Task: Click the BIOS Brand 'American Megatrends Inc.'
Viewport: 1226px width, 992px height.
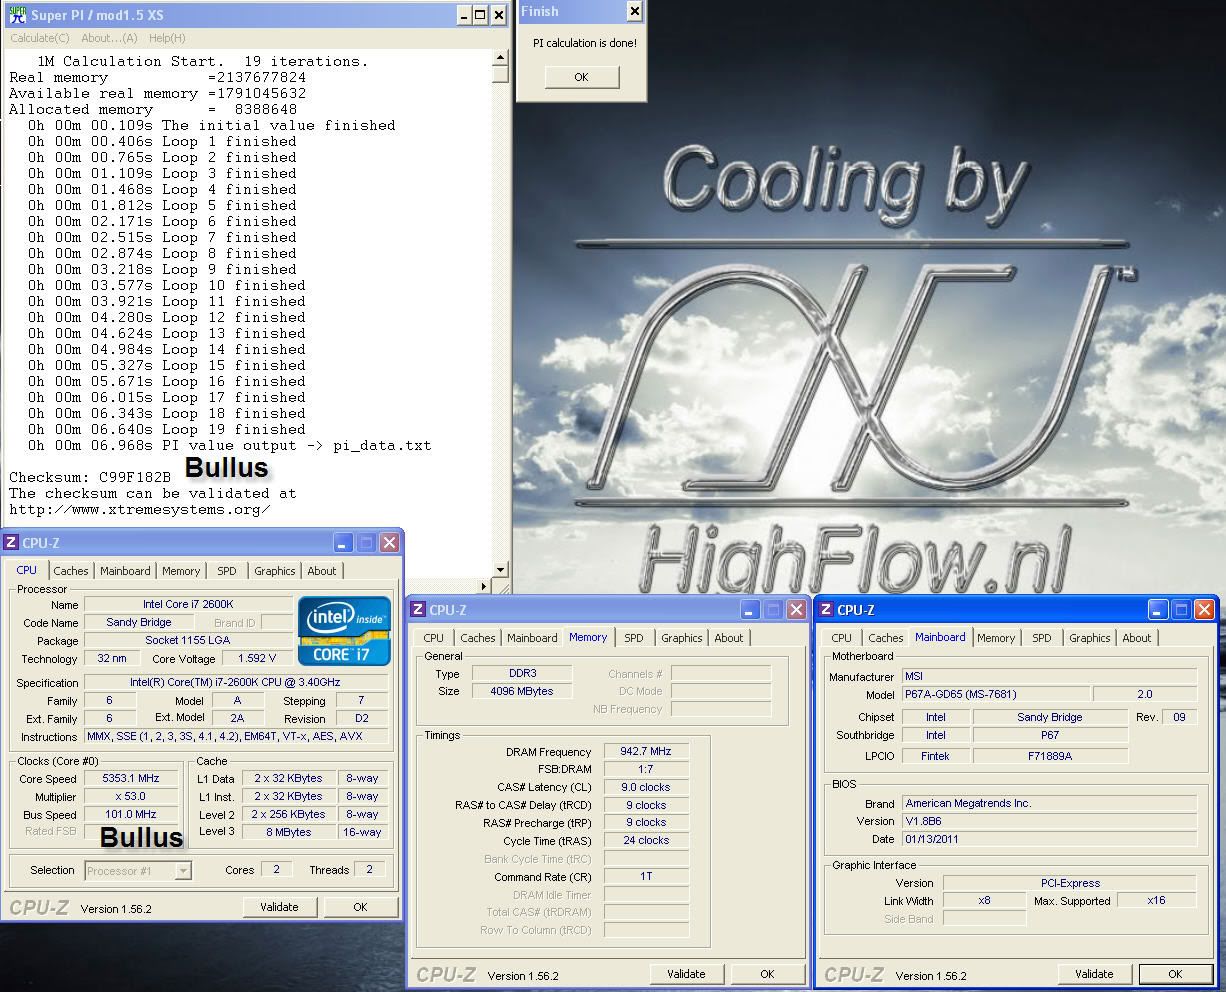Action: 1049,803
